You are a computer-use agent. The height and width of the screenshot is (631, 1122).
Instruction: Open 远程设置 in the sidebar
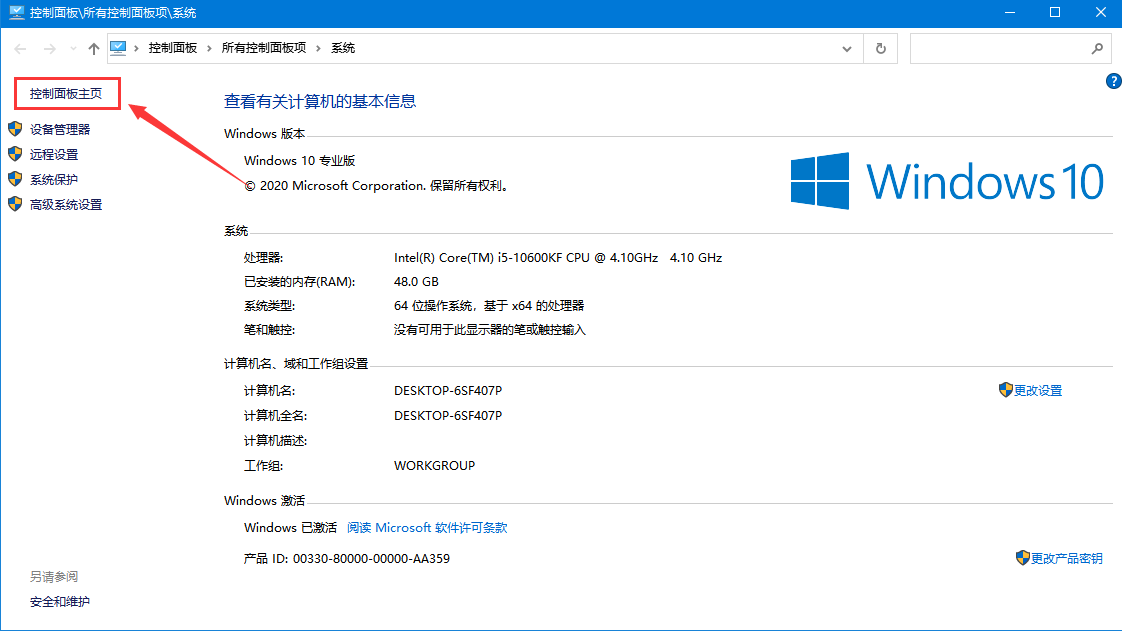54,154
